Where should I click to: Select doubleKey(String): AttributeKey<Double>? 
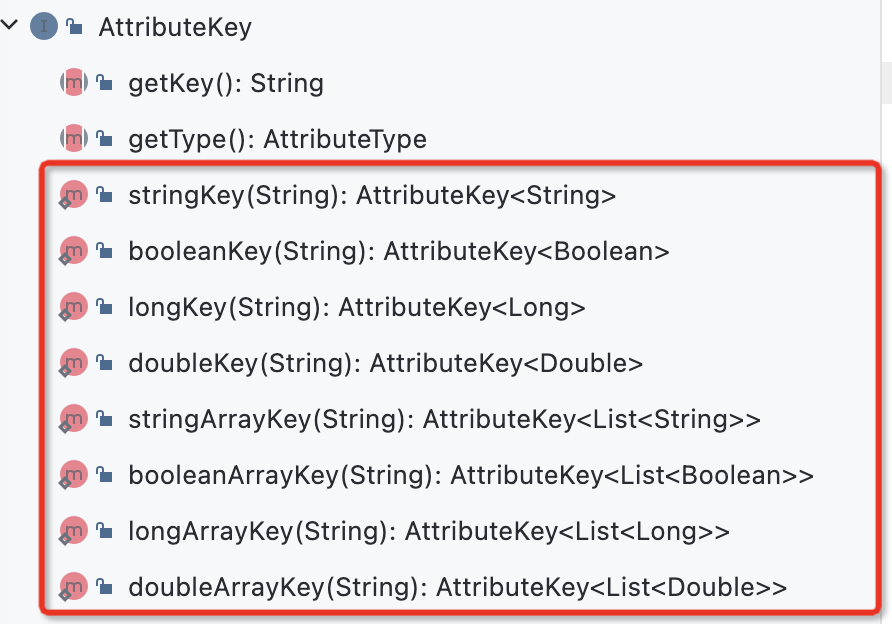(386, 363)
